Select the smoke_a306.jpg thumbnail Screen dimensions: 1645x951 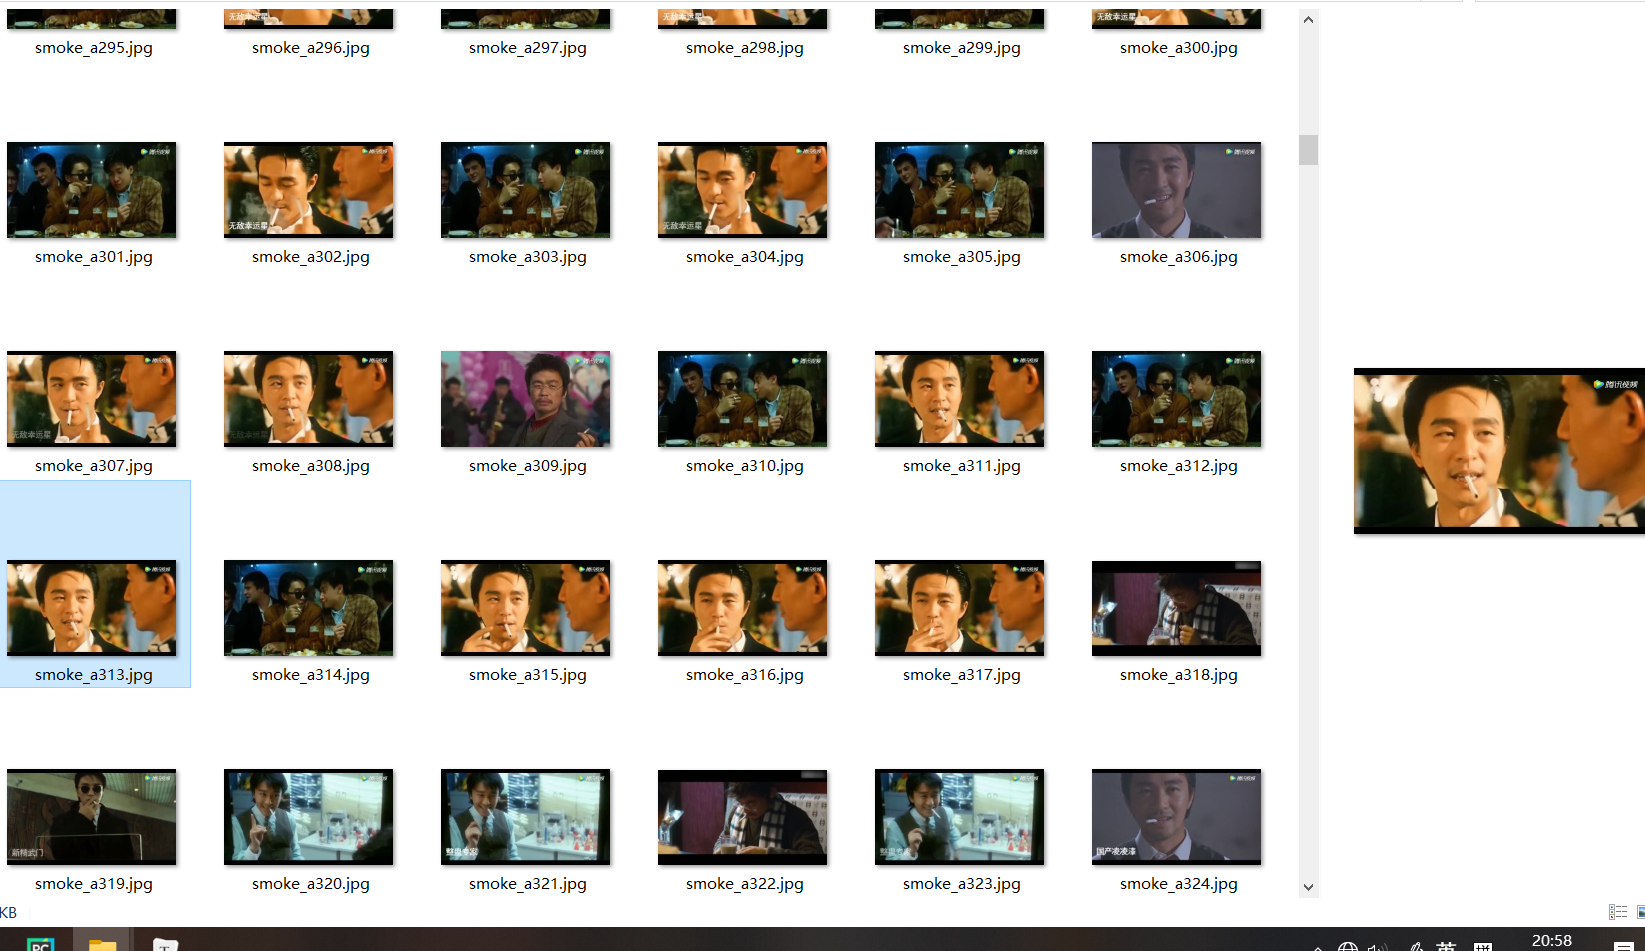[x=1177, y=190]
